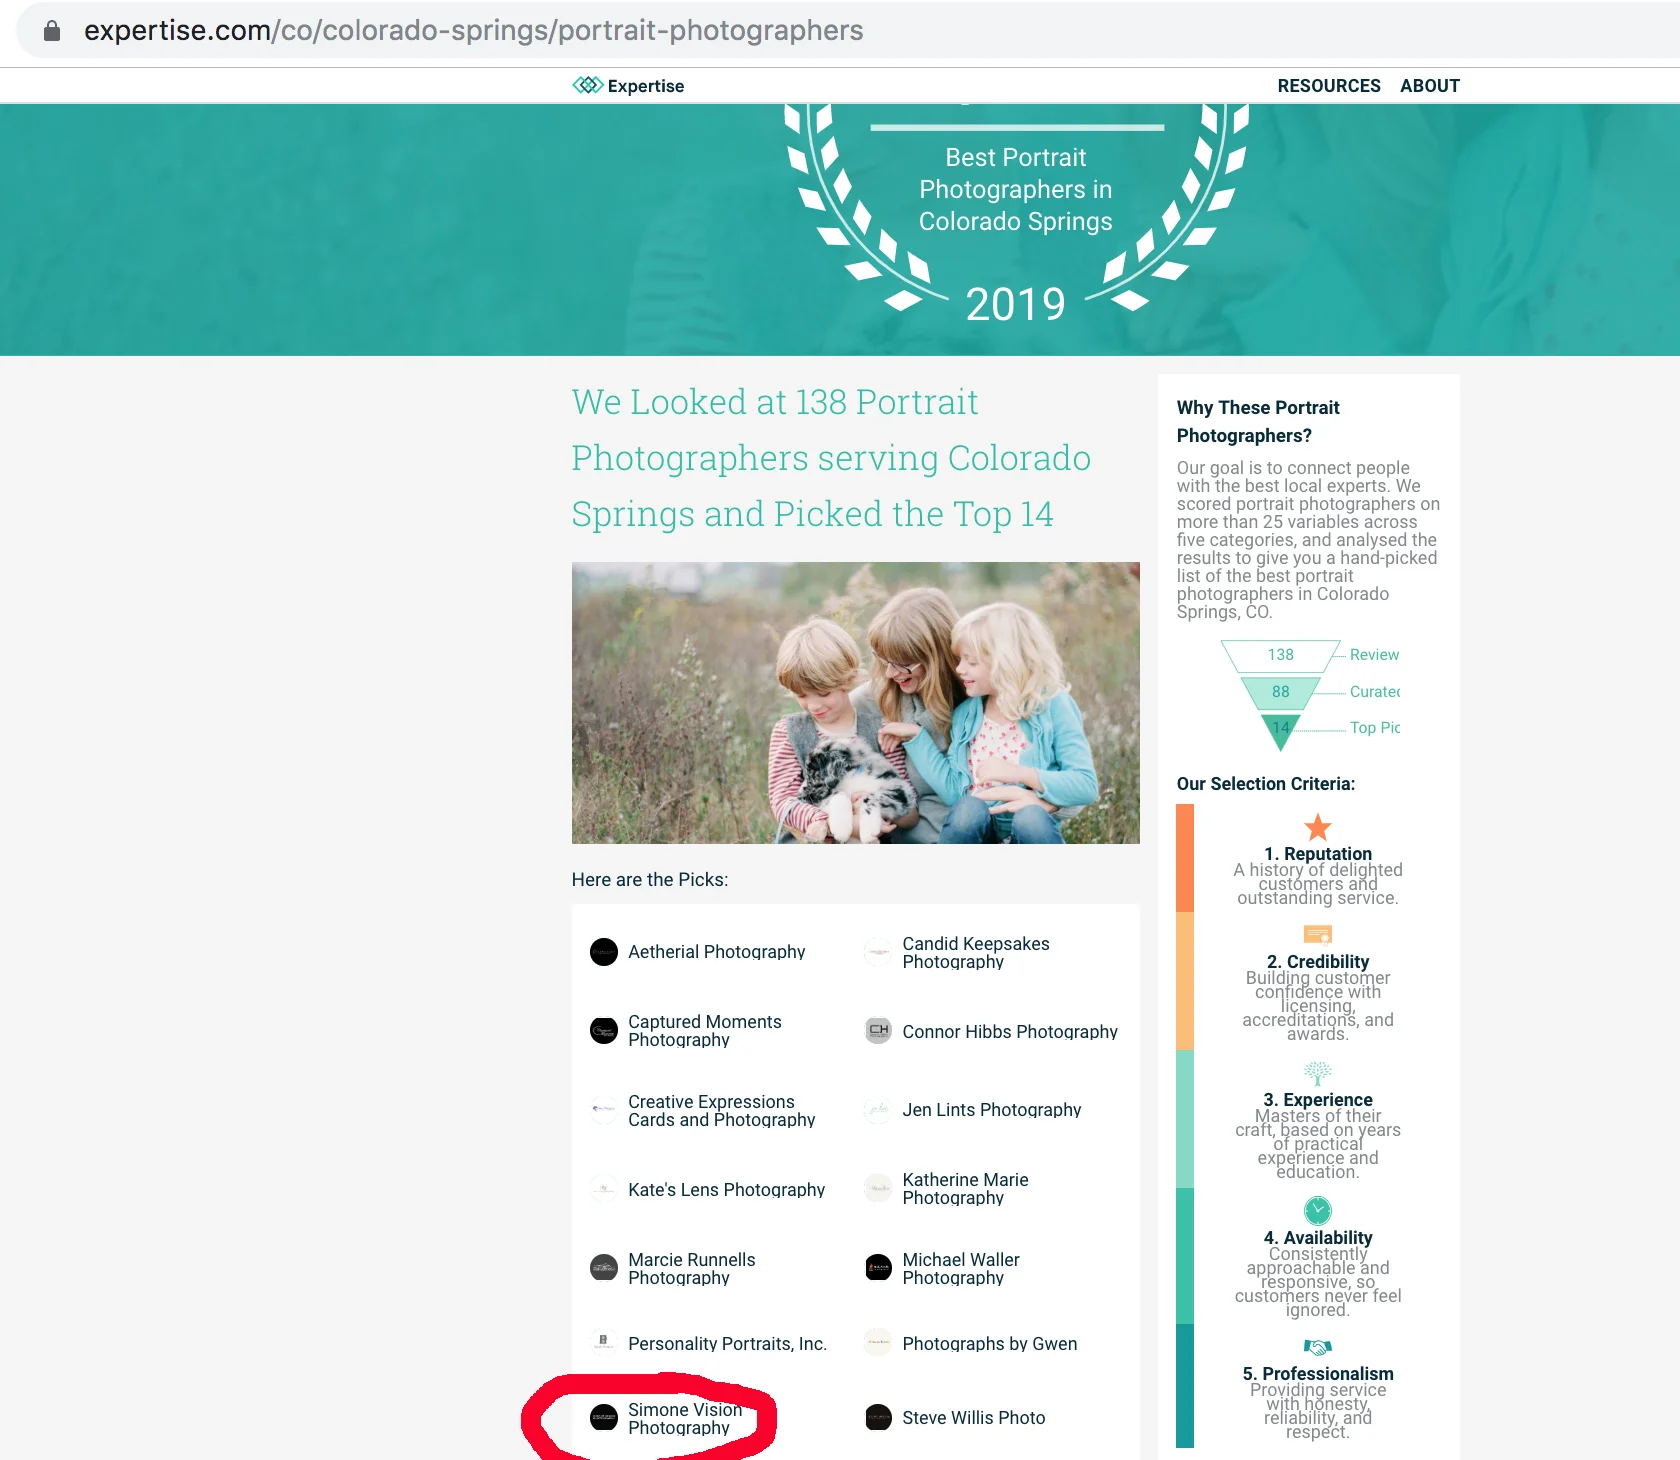Click the 'Review' funnel label
1680x1460 pixels.
pos(1374,655)
